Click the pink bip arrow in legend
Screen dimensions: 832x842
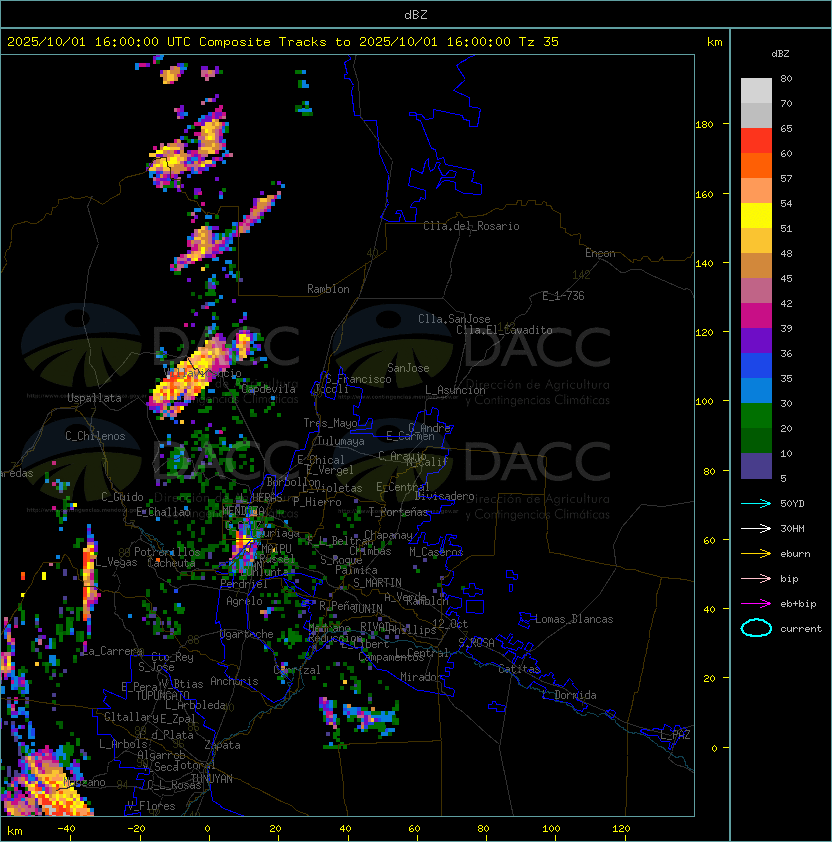(x=756, y=579)
